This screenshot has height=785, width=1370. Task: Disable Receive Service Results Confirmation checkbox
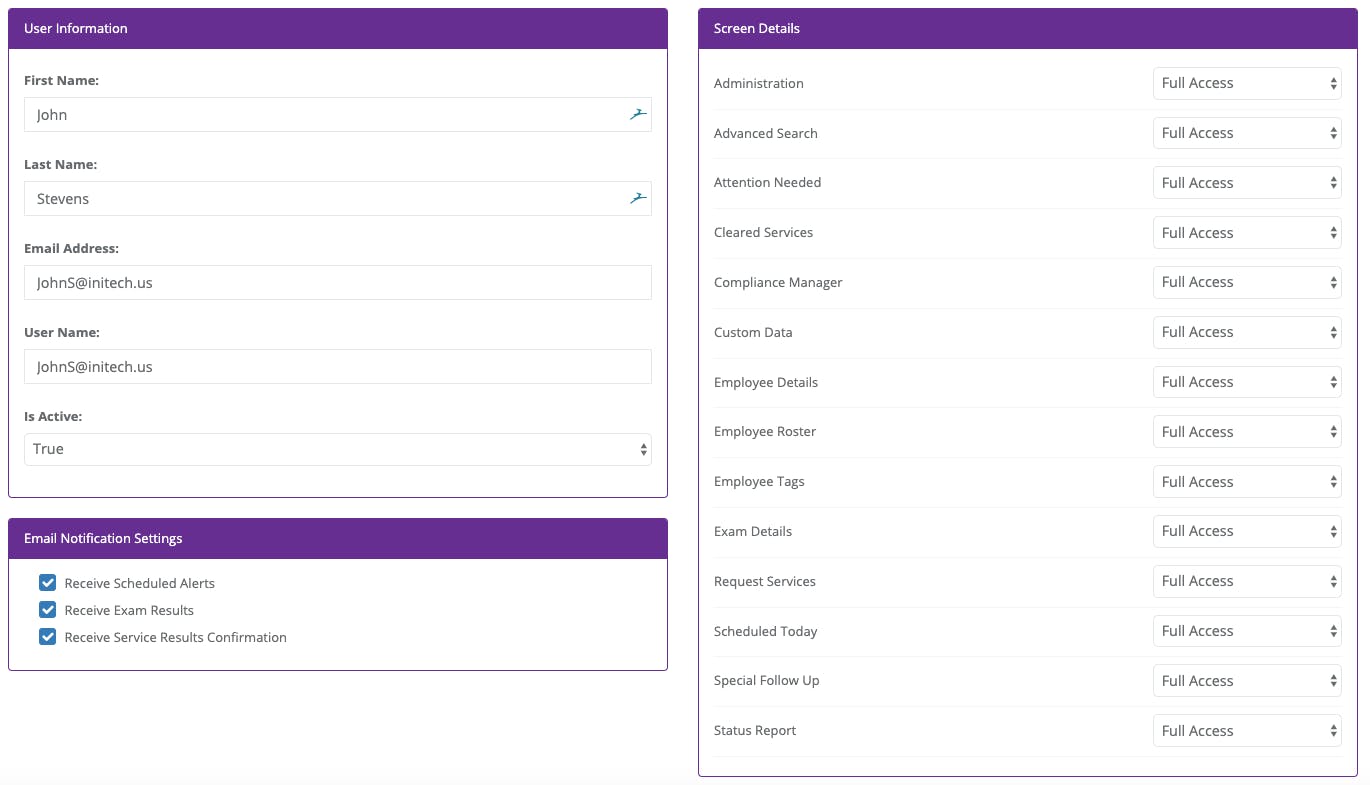tap(47, 637)
